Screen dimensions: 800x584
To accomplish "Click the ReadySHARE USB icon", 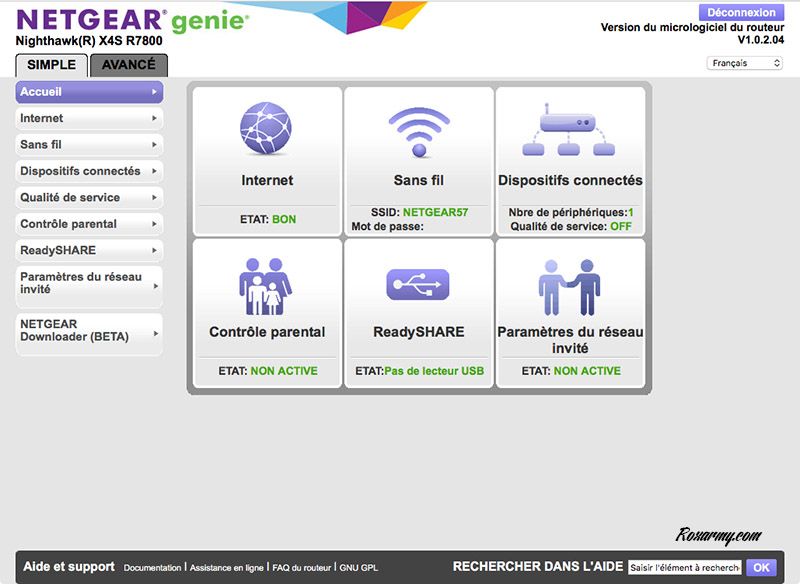I will [x=418, y=285].
